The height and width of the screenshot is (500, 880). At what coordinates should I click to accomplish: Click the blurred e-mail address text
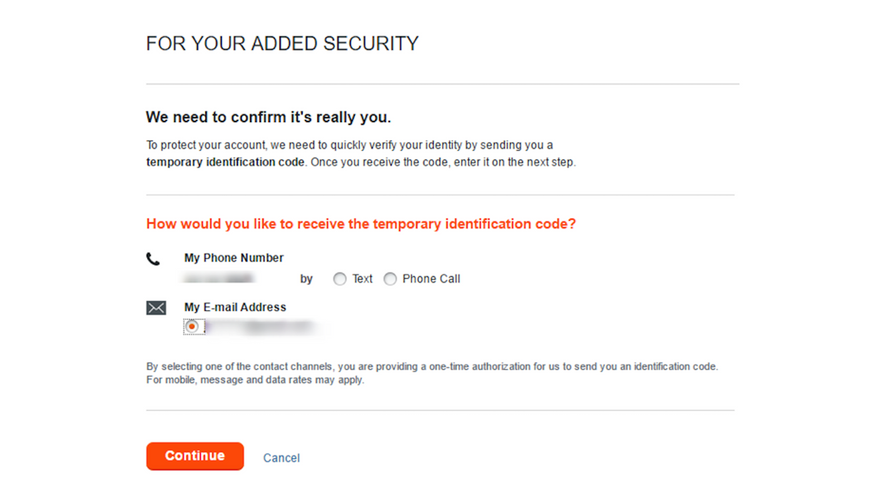pos(262,327)
